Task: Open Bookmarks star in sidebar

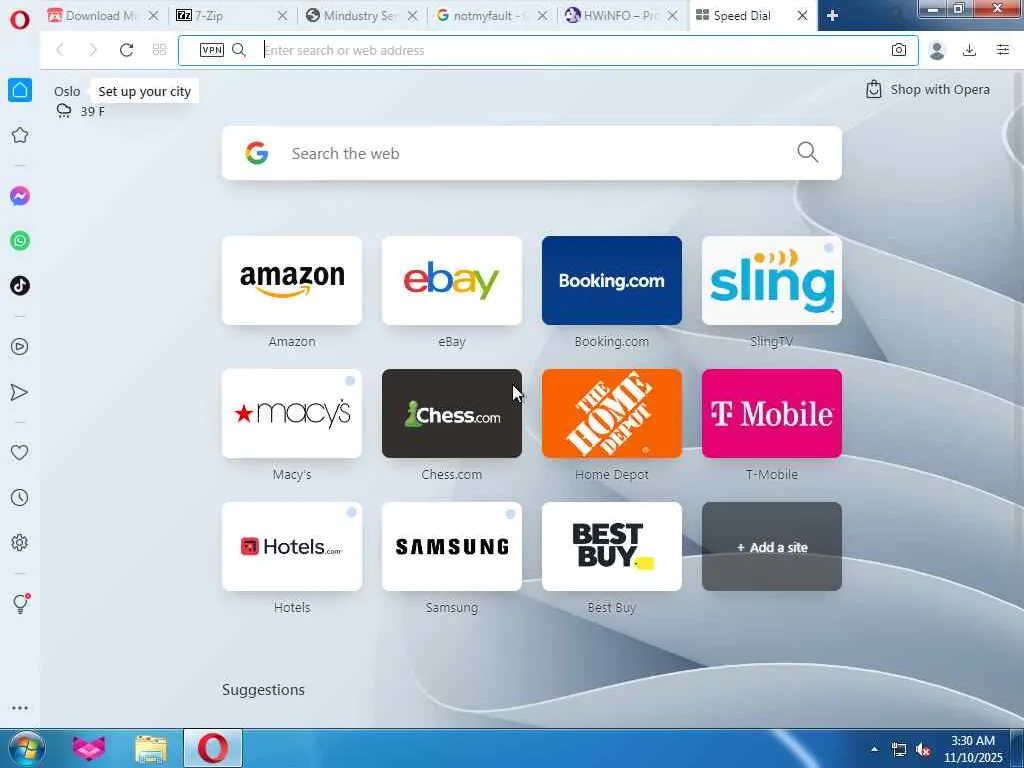Action: (x=20, y=135)
